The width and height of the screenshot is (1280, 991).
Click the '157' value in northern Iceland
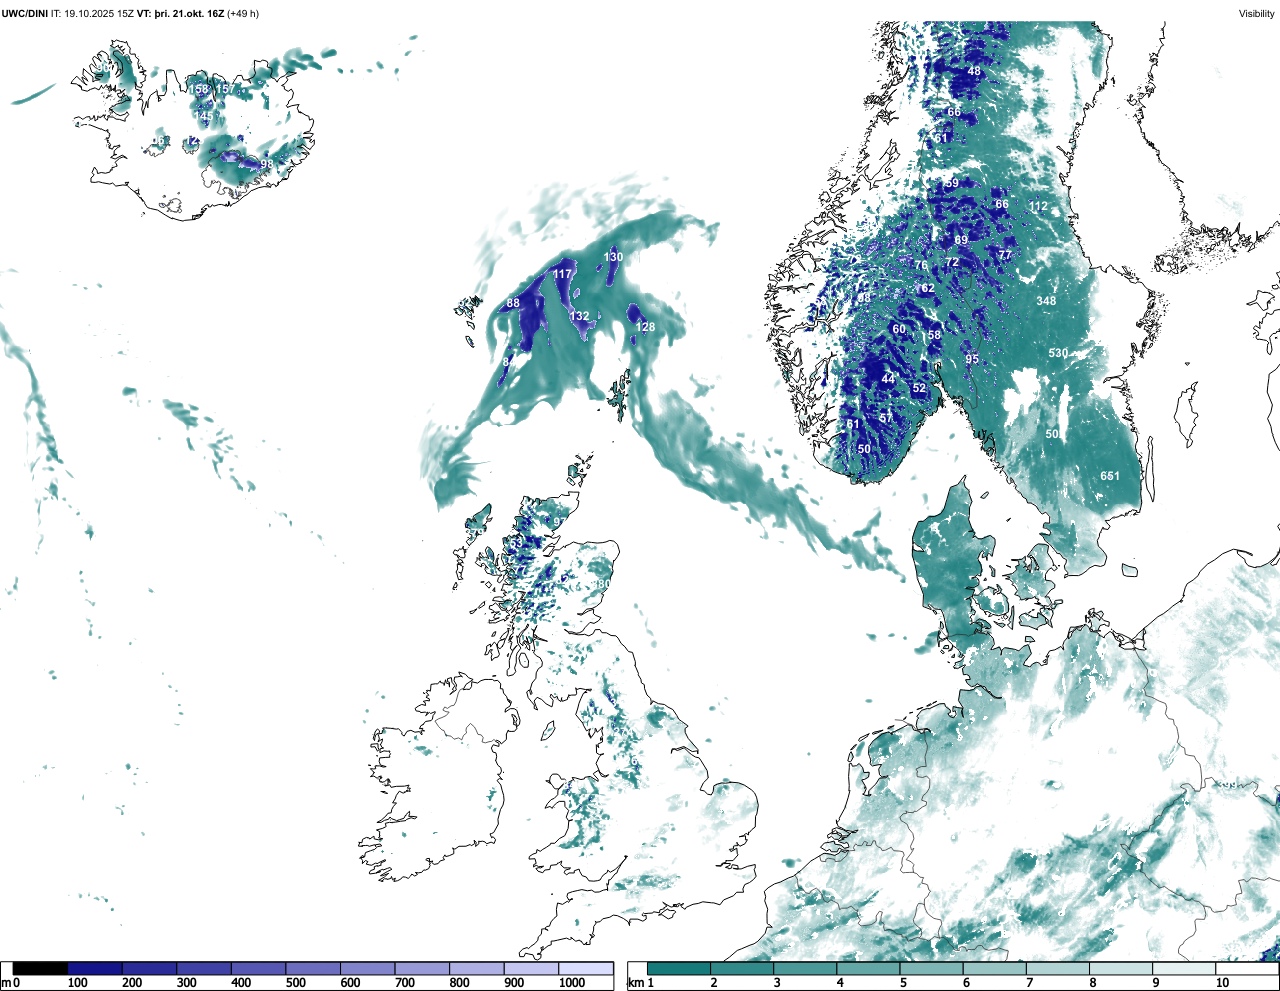coord(227,89)
